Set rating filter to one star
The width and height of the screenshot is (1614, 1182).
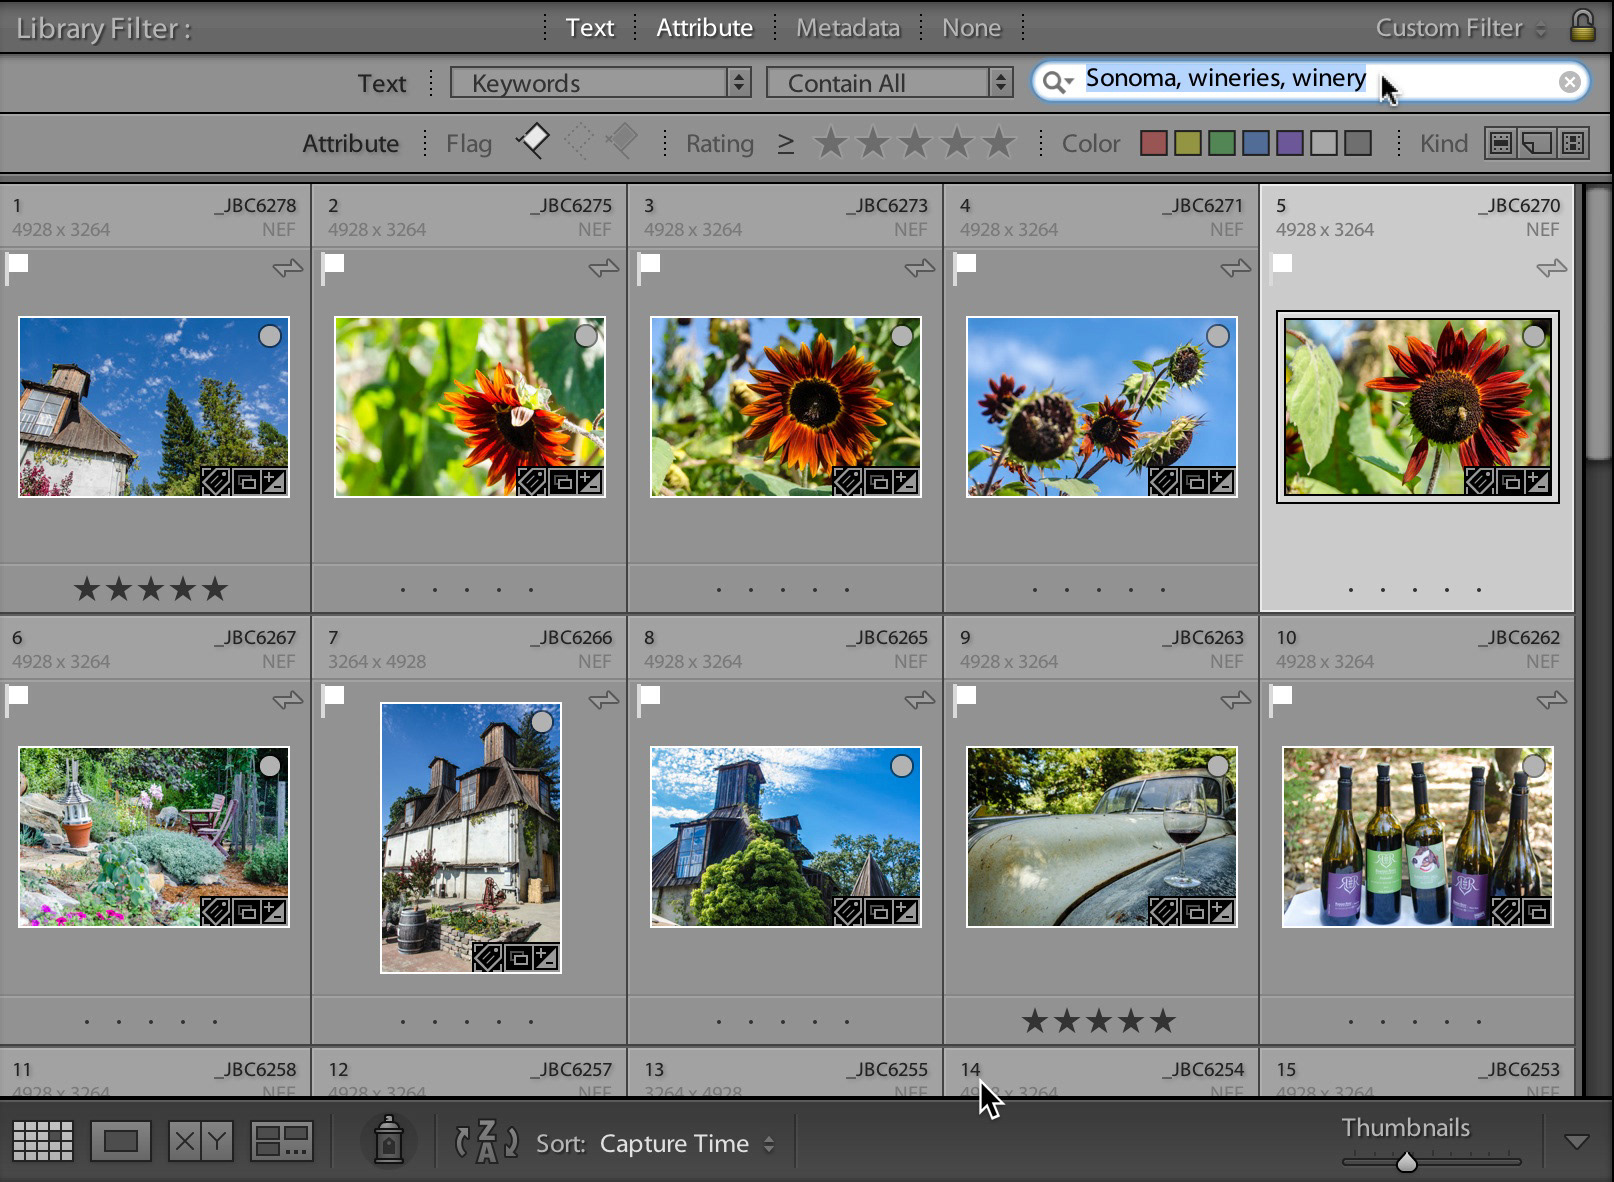[x=830, y=143]
